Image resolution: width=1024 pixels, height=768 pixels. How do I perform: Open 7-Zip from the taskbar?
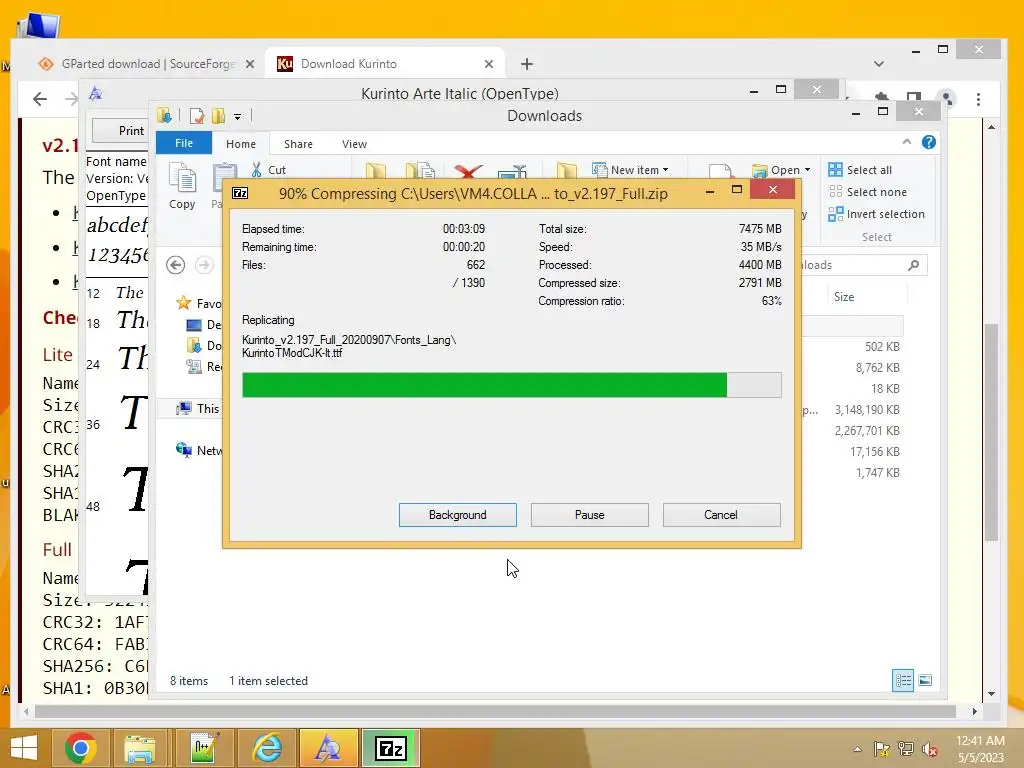(391, 748)
